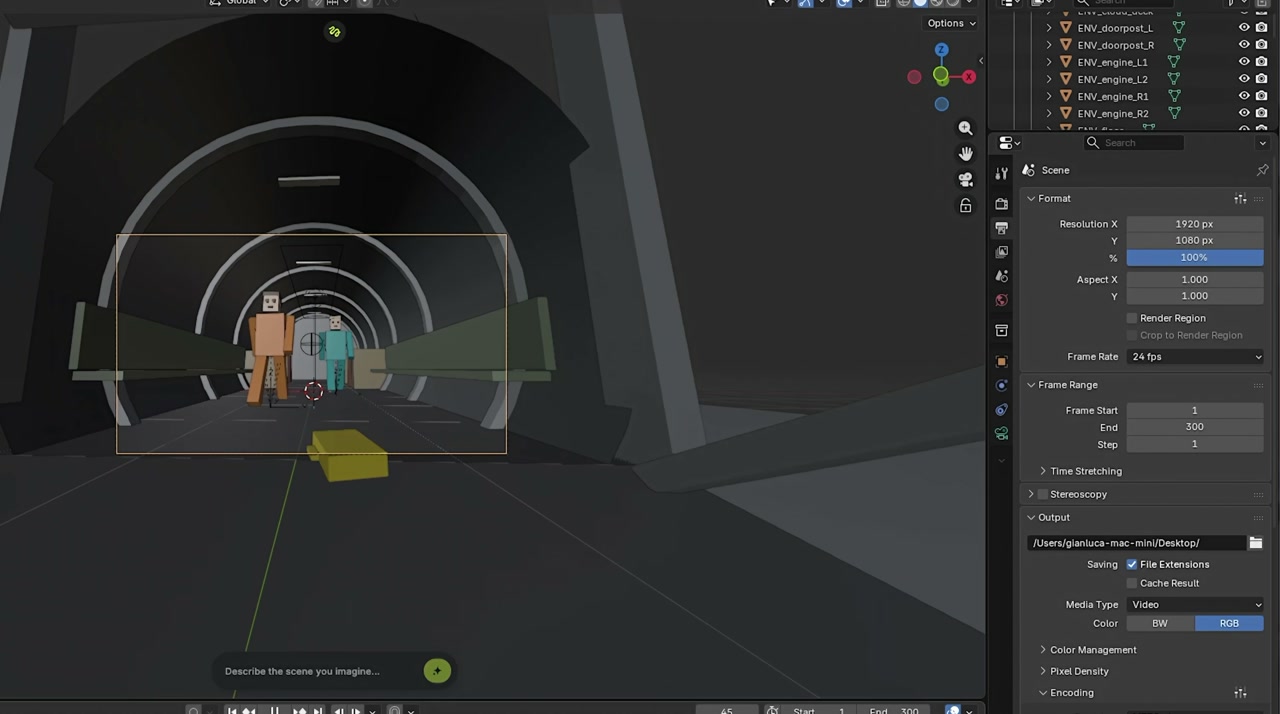The height and width of the screenshot is (714, 1280).
Task: Click the red X axis gizmo
Action: [x=969, y=77]
